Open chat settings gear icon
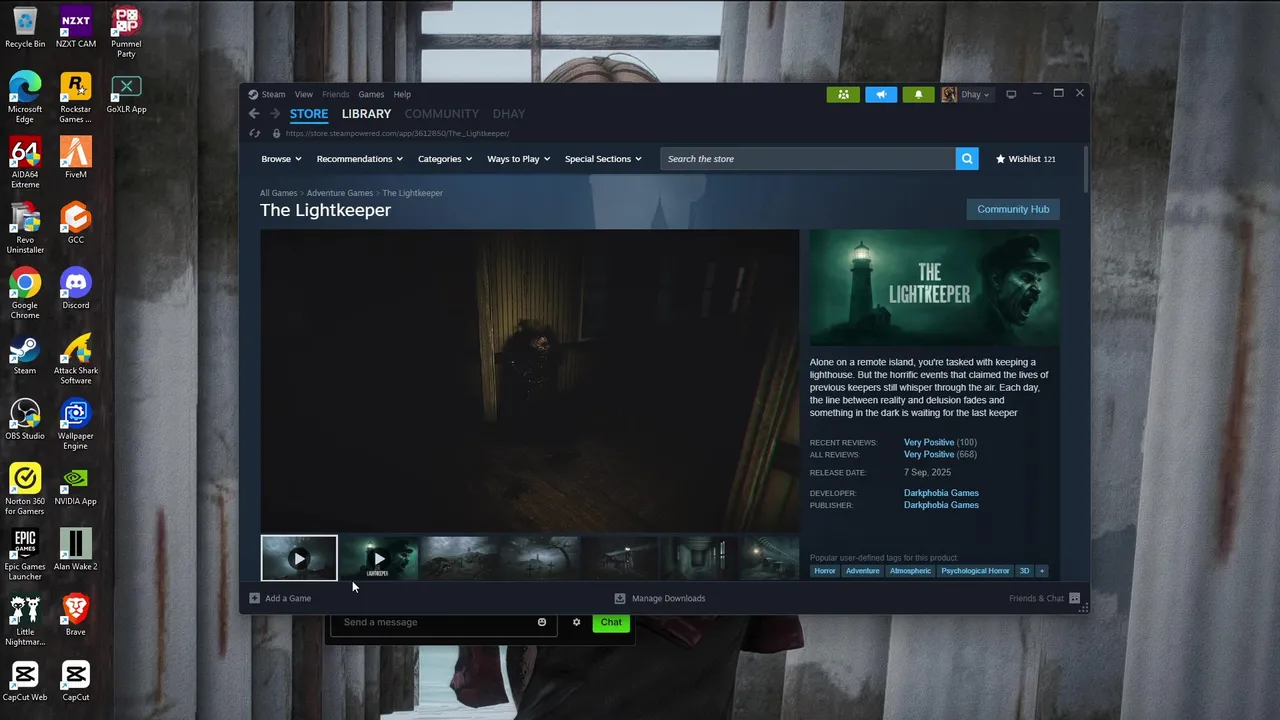 576,622
